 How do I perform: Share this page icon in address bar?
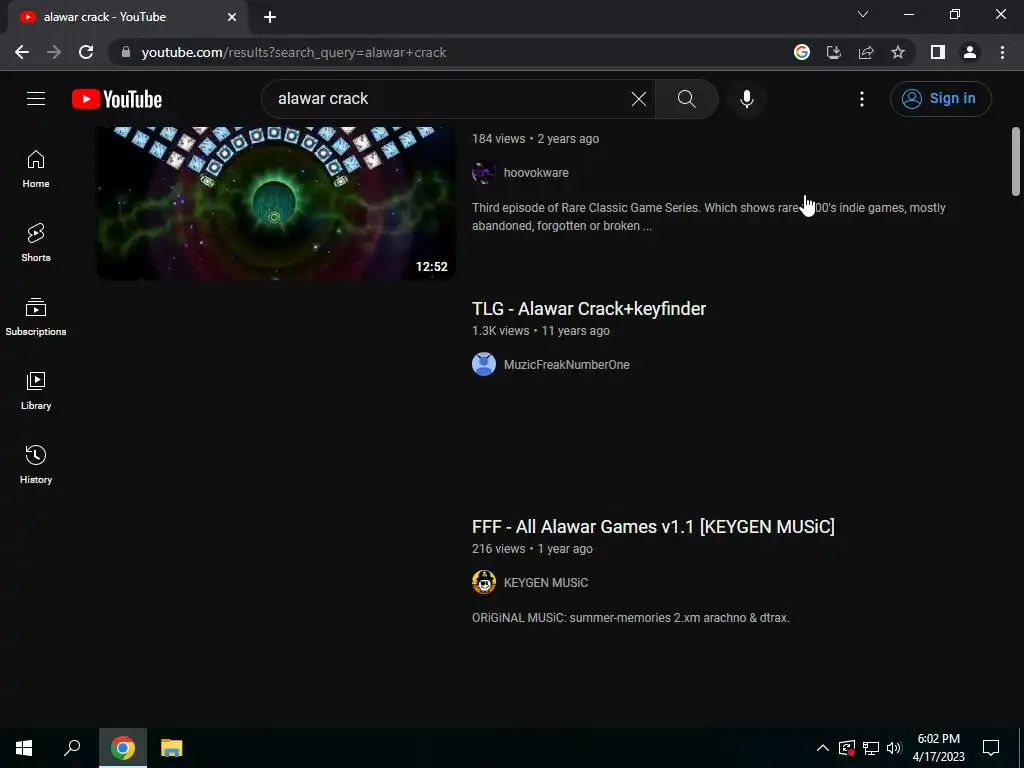(866, 52)
